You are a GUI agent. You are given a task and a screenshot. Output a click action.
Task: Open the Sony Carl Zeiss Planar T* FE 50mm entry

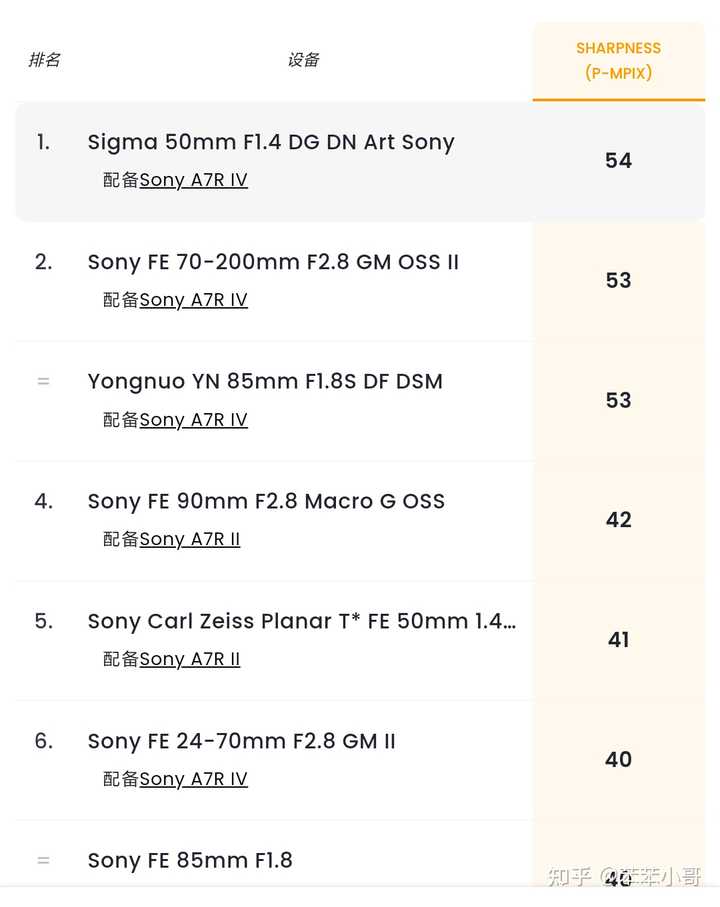tap(302, 621)
